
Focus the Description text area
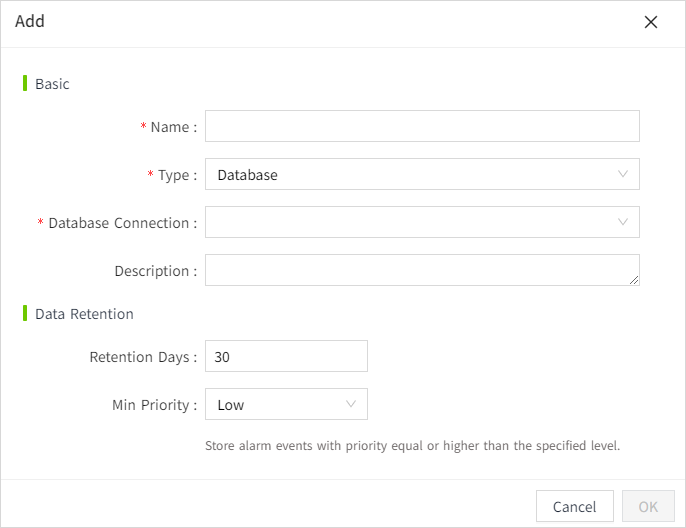click(x=421, y=270)
